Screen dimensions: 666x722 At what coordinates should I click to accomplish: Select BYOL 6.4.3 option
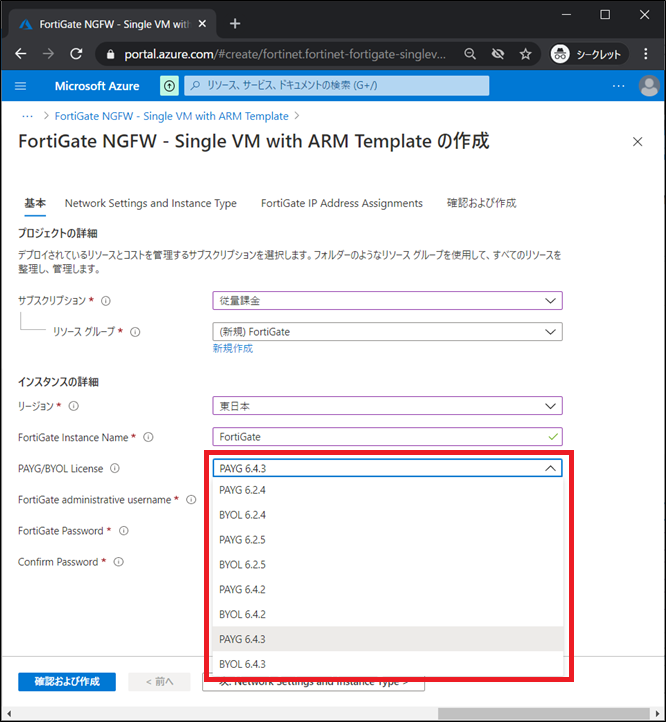tap(387, 664)
